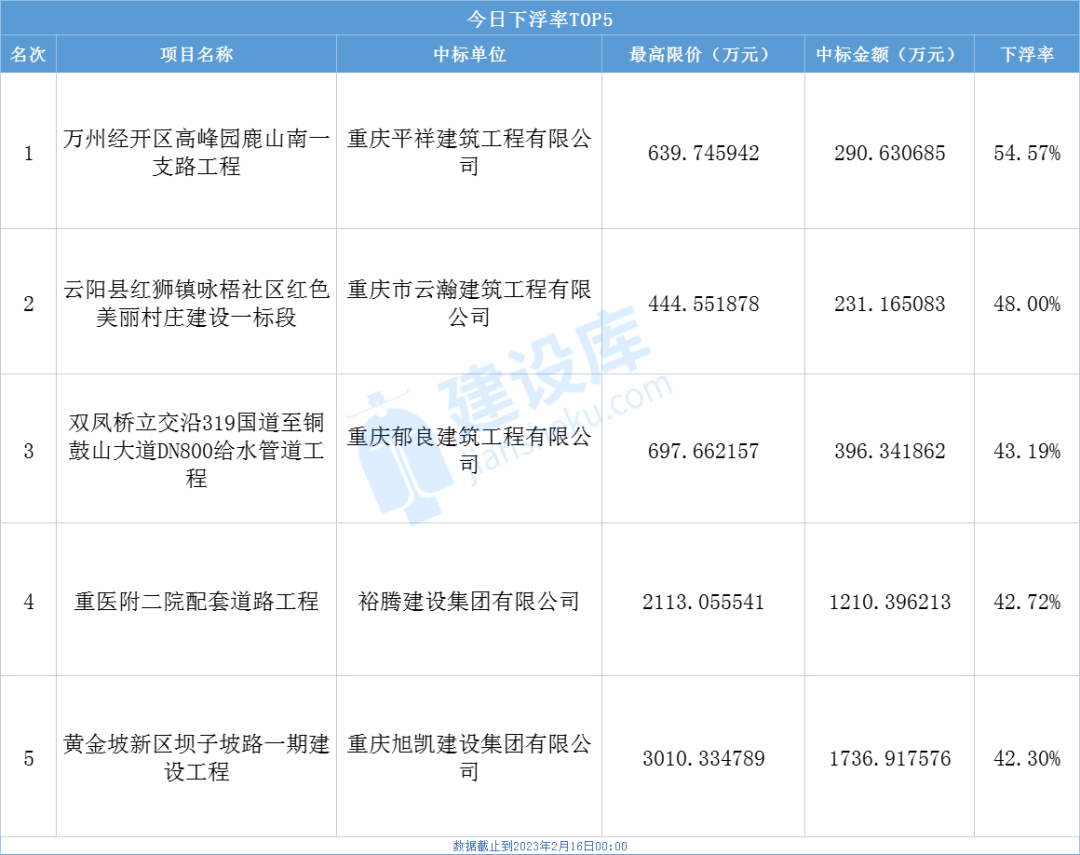The image size is (1080, 855).
Task: Click the 下浮率 column header
Action: pyautogui.click(x=1026, y=55)
